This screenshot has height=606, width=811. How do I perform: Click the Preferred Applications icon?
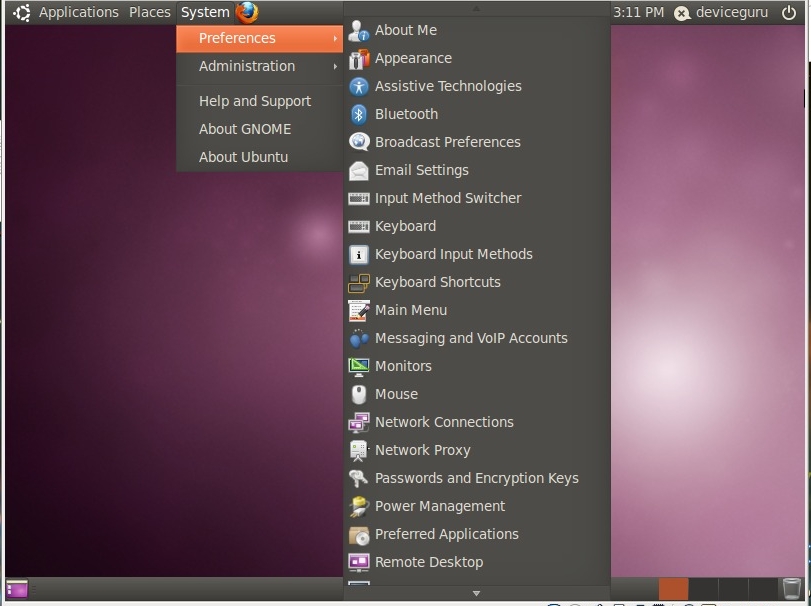[358, 535]
